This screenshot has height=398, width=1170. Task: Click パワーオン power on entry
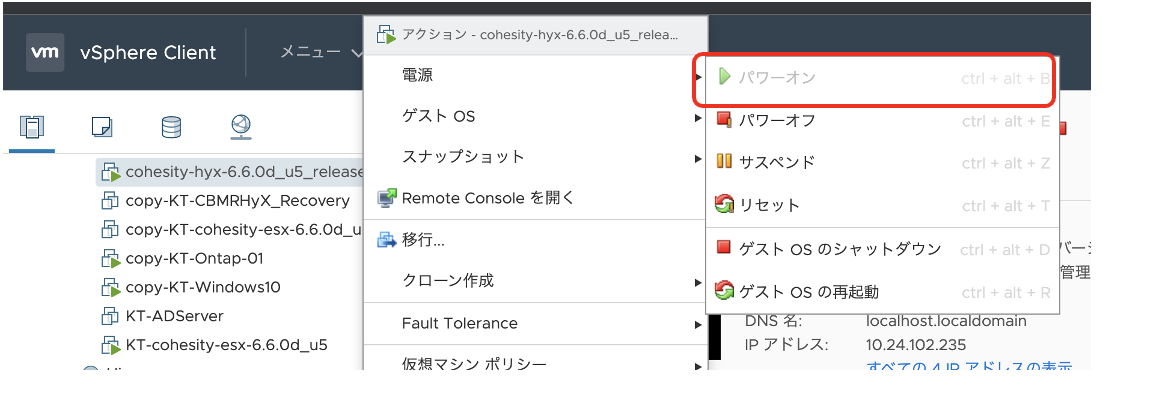(883, 78)
